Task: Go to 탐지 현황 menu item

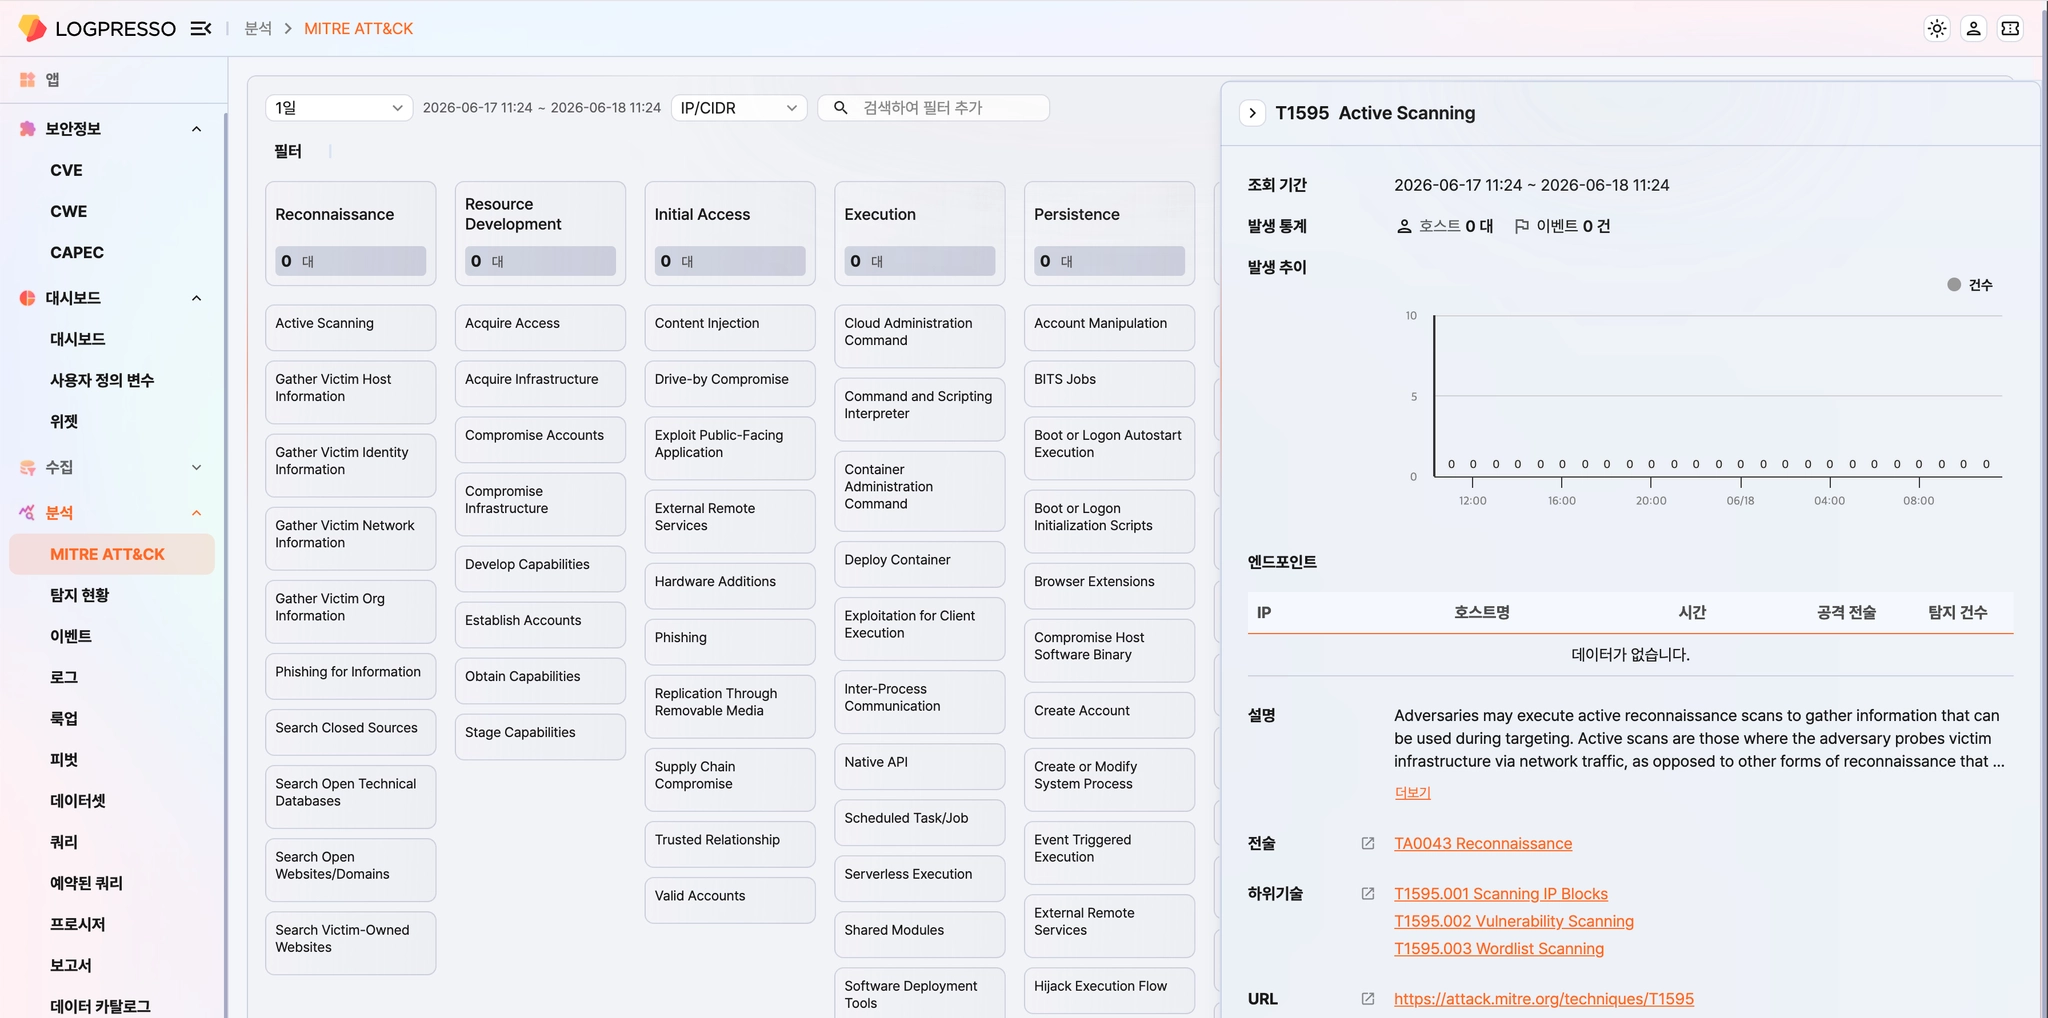Action: 80,596
